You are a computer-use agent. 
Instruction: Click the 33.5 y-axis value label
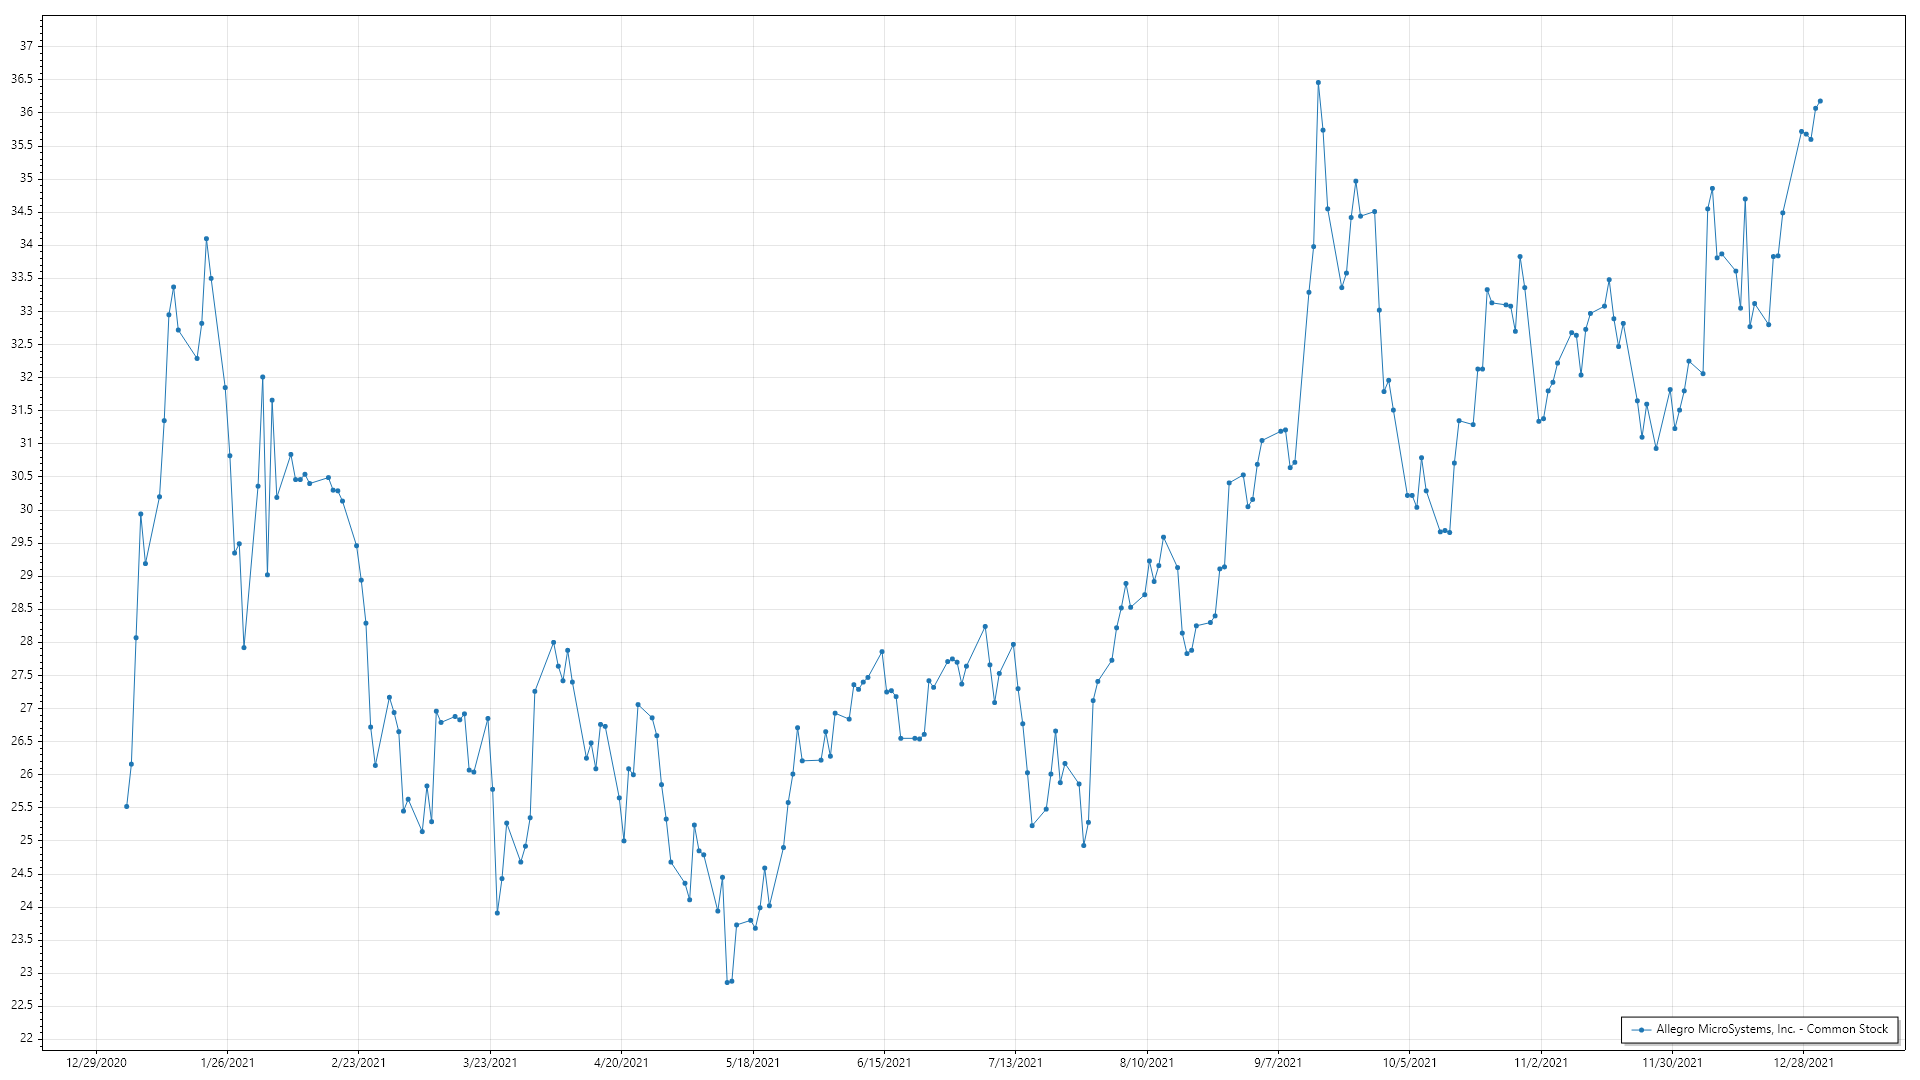click(23, 277)
